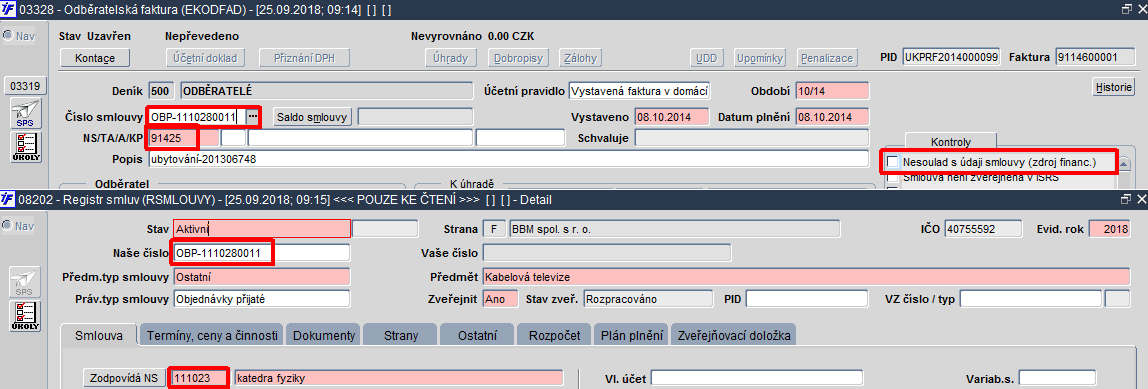This screenshot has height=389, width=1148.
Task: Click the Předm.typ smlouvy field Ostatní
Action: (x=261, y=278)
